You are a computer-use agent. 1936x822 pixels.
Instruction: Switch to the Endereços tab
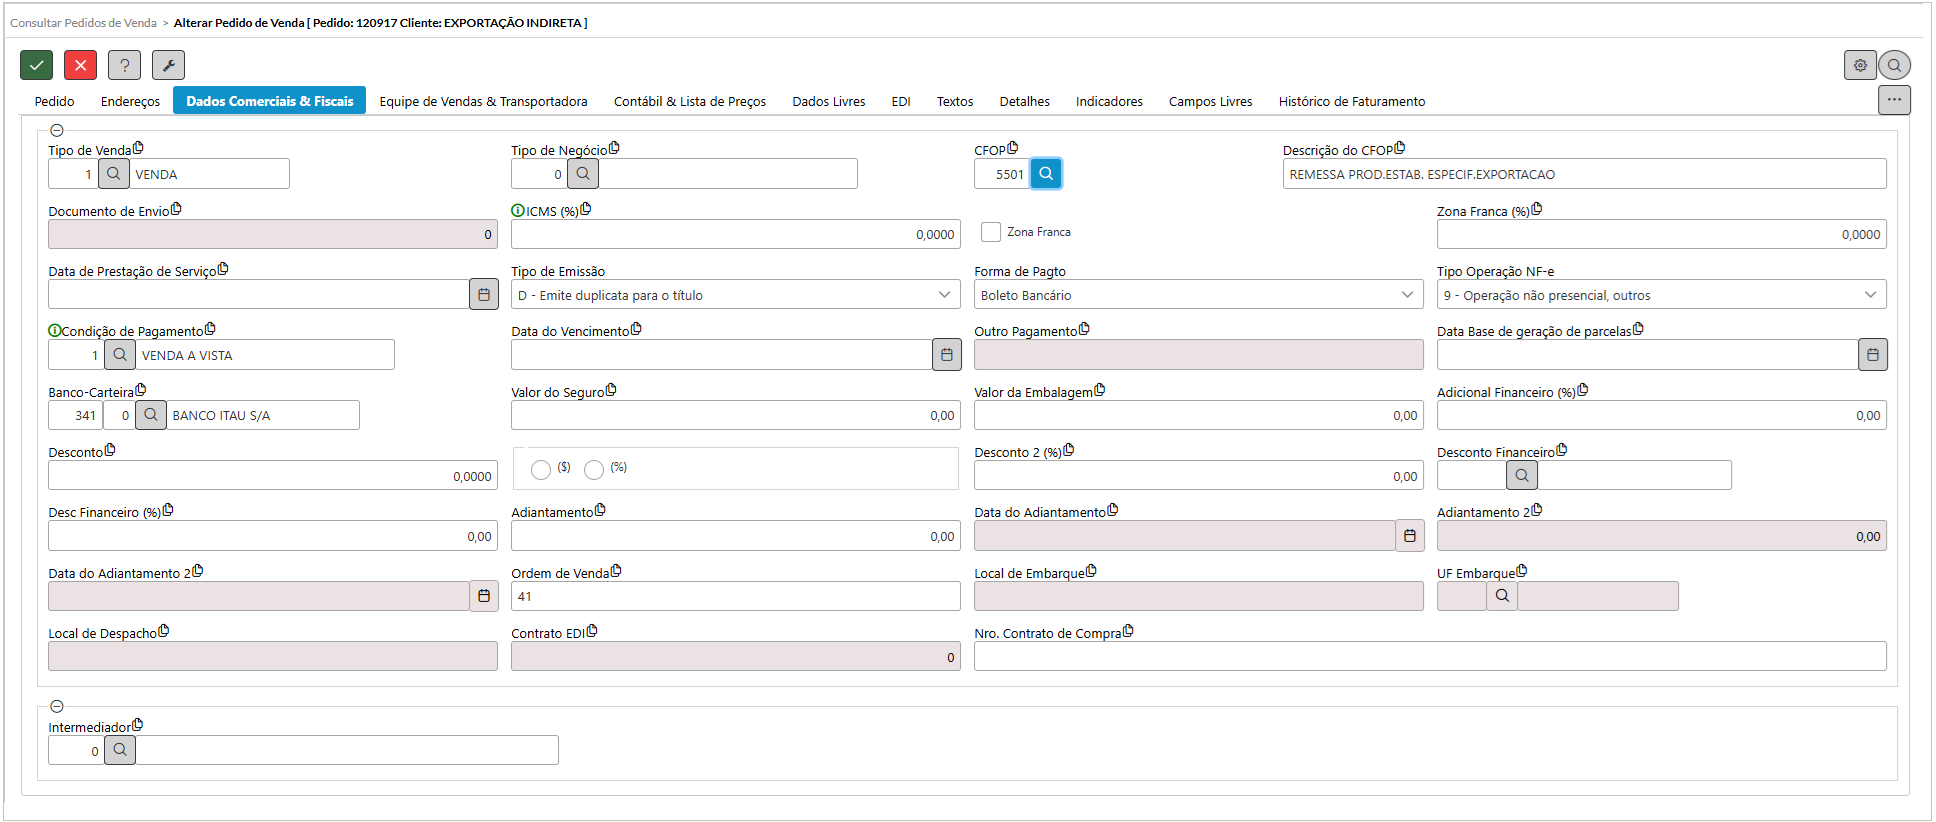130,101
